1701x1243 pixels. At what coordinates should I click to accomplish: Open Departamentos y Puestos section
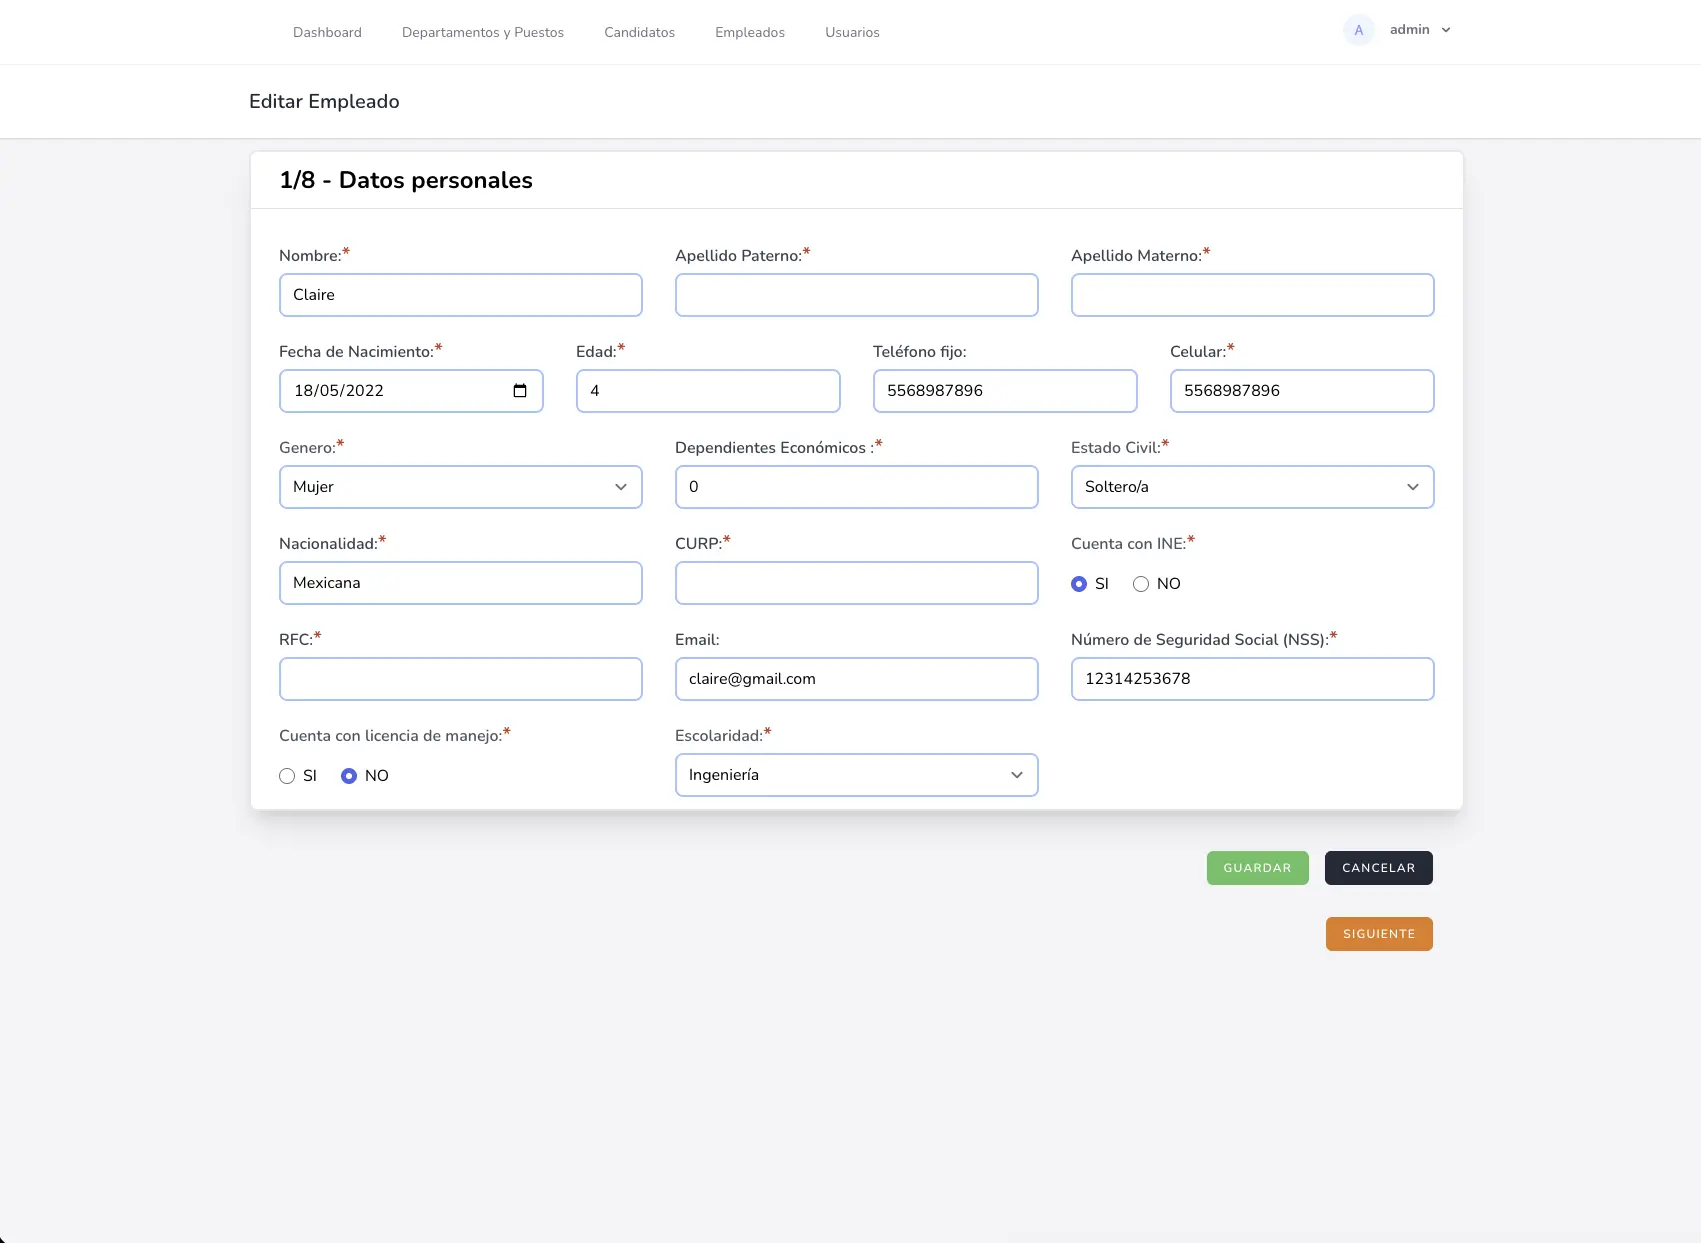[483, 32]
